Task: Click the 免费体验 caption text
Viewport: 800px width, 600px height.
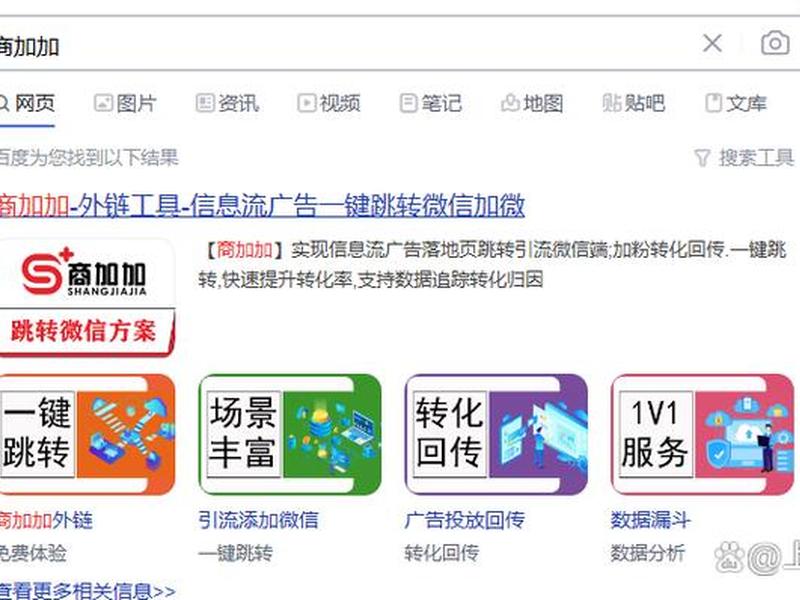Action: pyautogui.click(x=33, y=553)
